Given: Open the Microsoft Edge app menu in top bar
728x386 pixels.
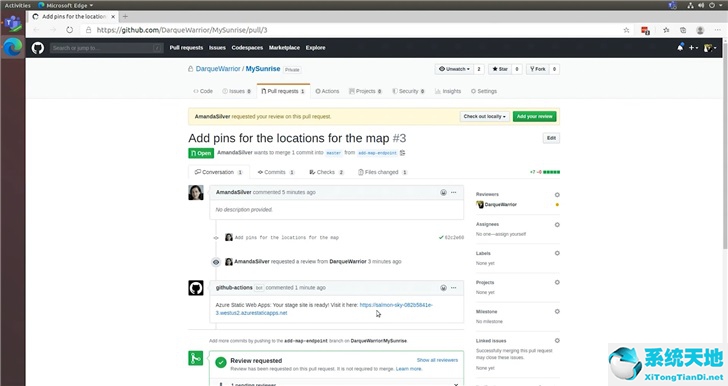Looking at the screenshot, I should [x=65, y=5].
